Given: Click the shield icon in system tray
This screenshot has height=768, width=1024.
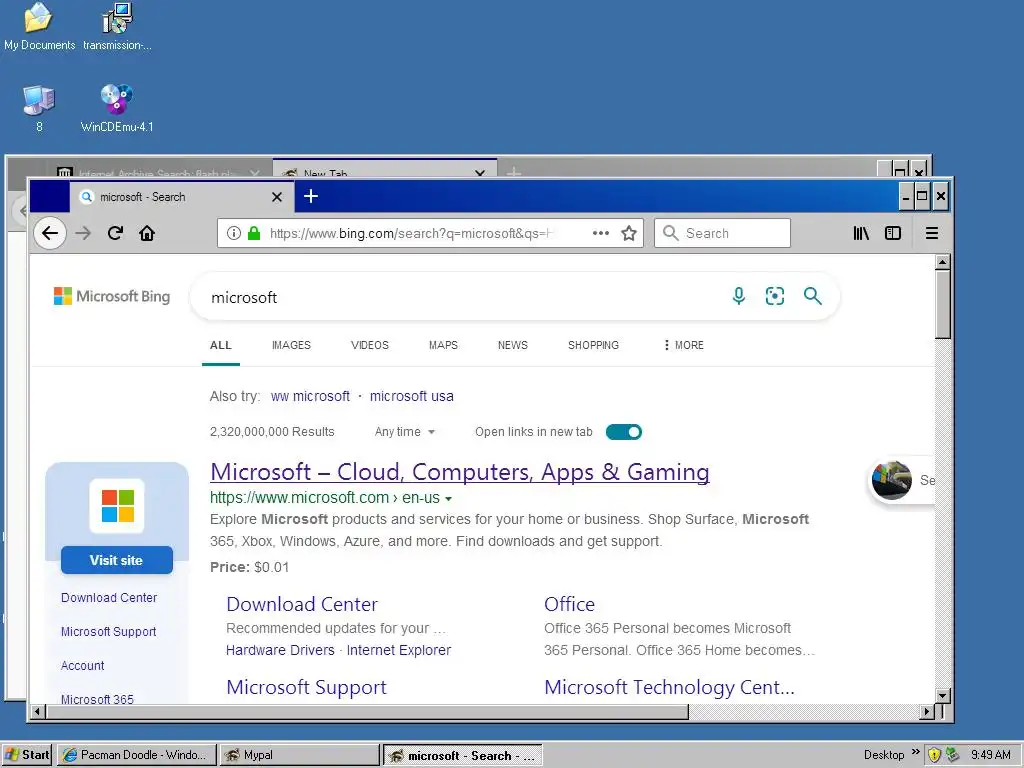Looking at the screenshot, I should pyautogui.click(x=935, y=754).
